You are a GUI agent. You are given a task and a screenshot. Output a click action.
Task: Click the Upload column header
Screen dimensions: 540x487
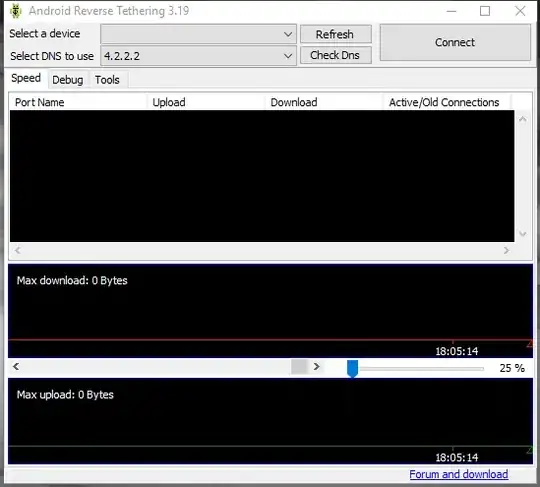pos(207,102)
